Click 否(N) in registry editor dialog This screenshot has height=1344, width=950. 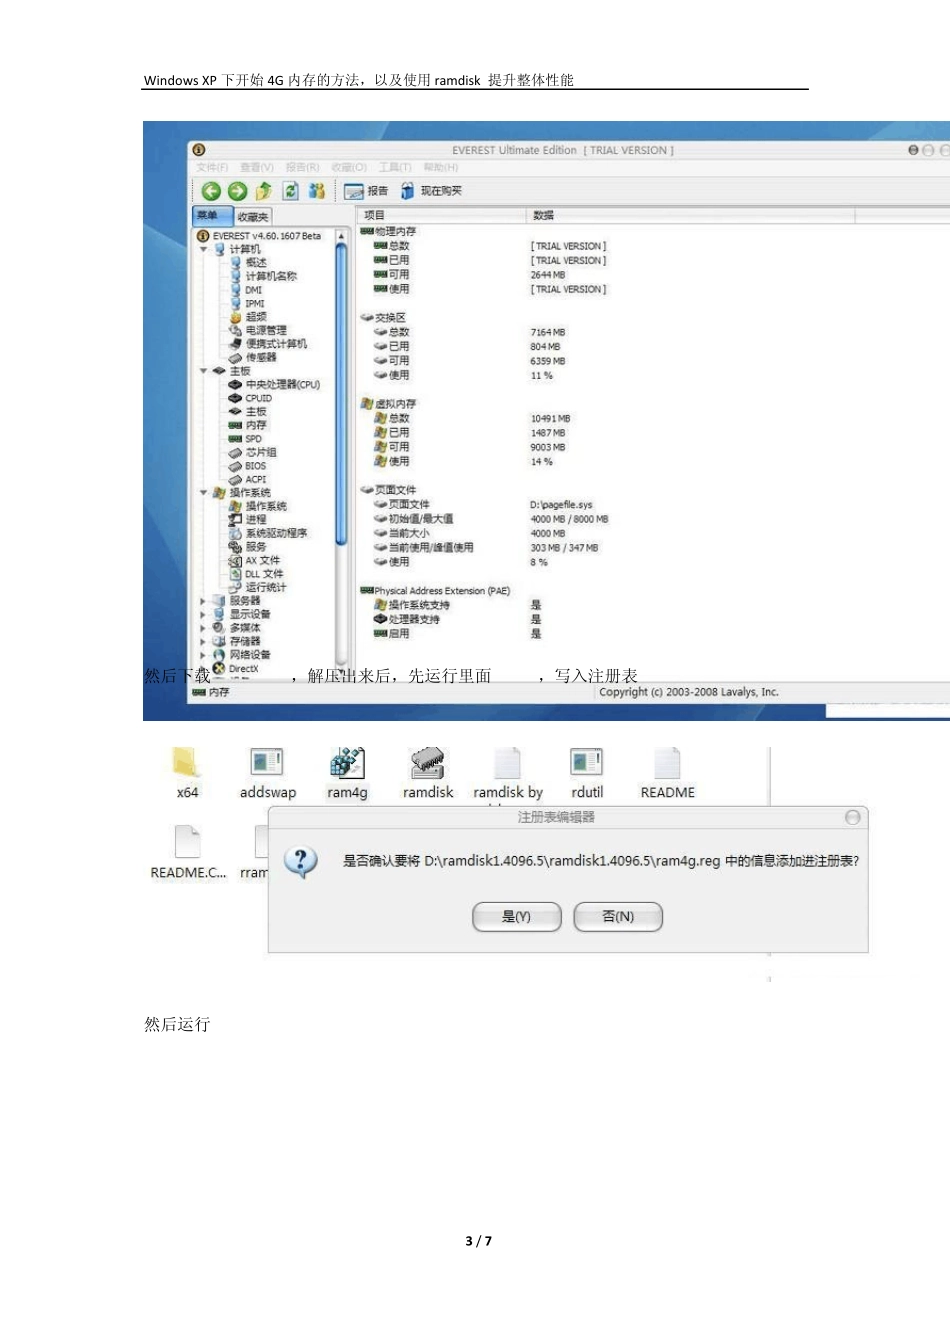tap(618, 916)
